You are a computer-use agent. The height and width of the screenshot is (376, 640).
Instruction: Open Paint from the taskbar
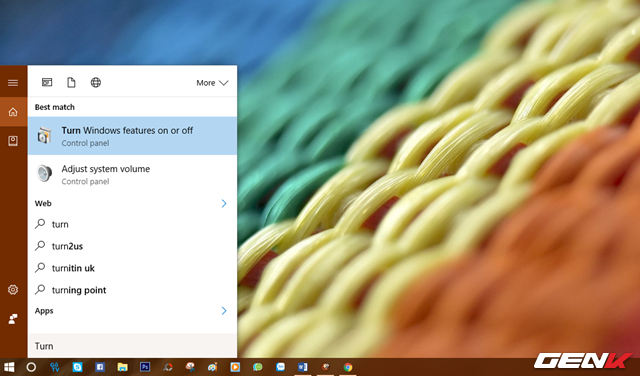click(213, 367)
